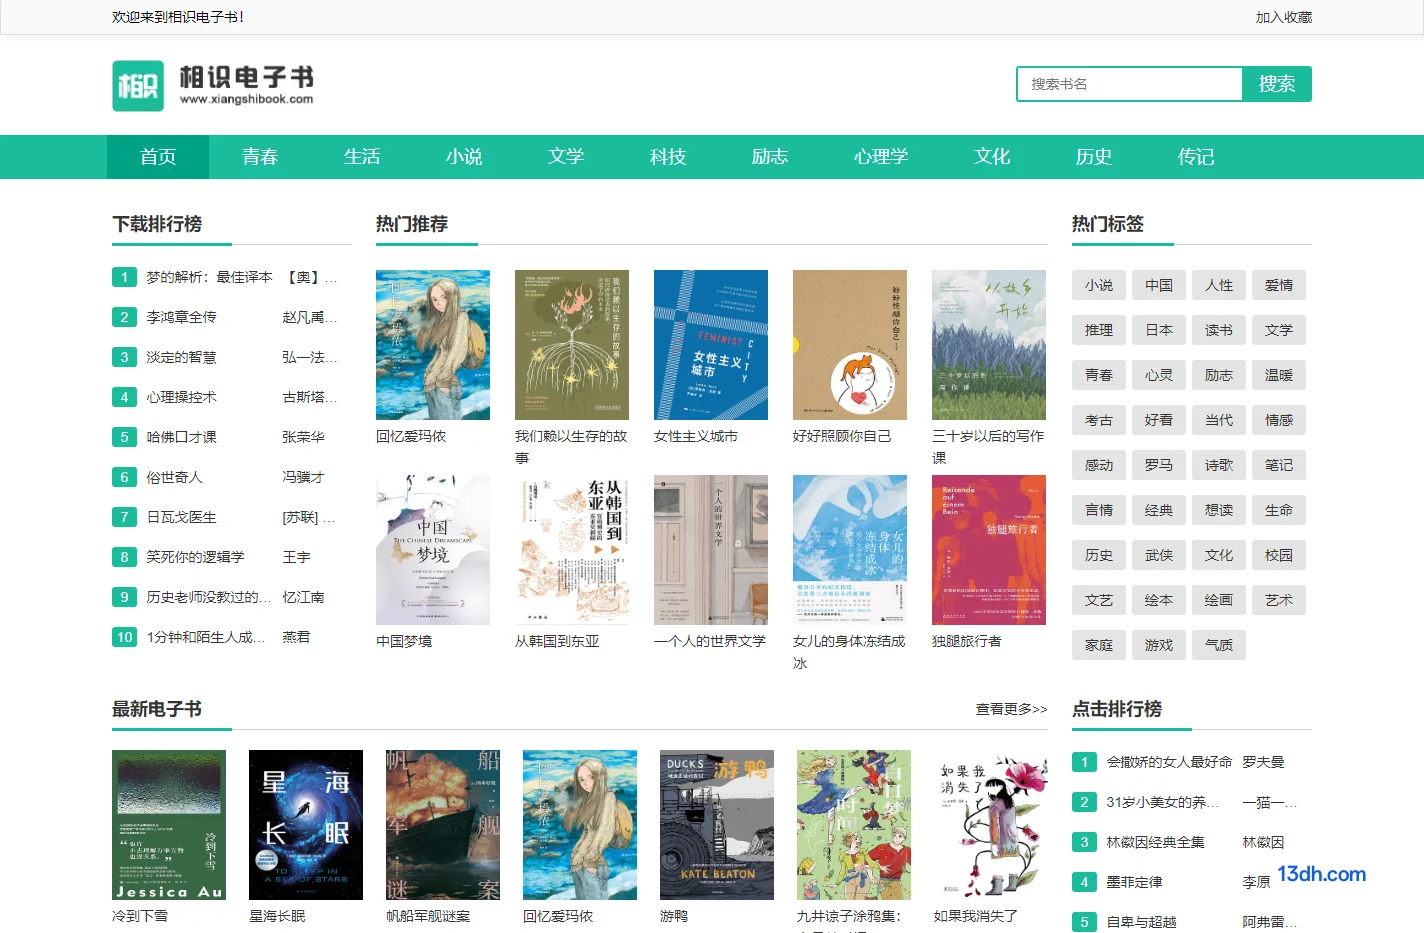Screen dimensions: 1424x933
Task: Open the 科技 nav tab
Action: click(668, 157)
